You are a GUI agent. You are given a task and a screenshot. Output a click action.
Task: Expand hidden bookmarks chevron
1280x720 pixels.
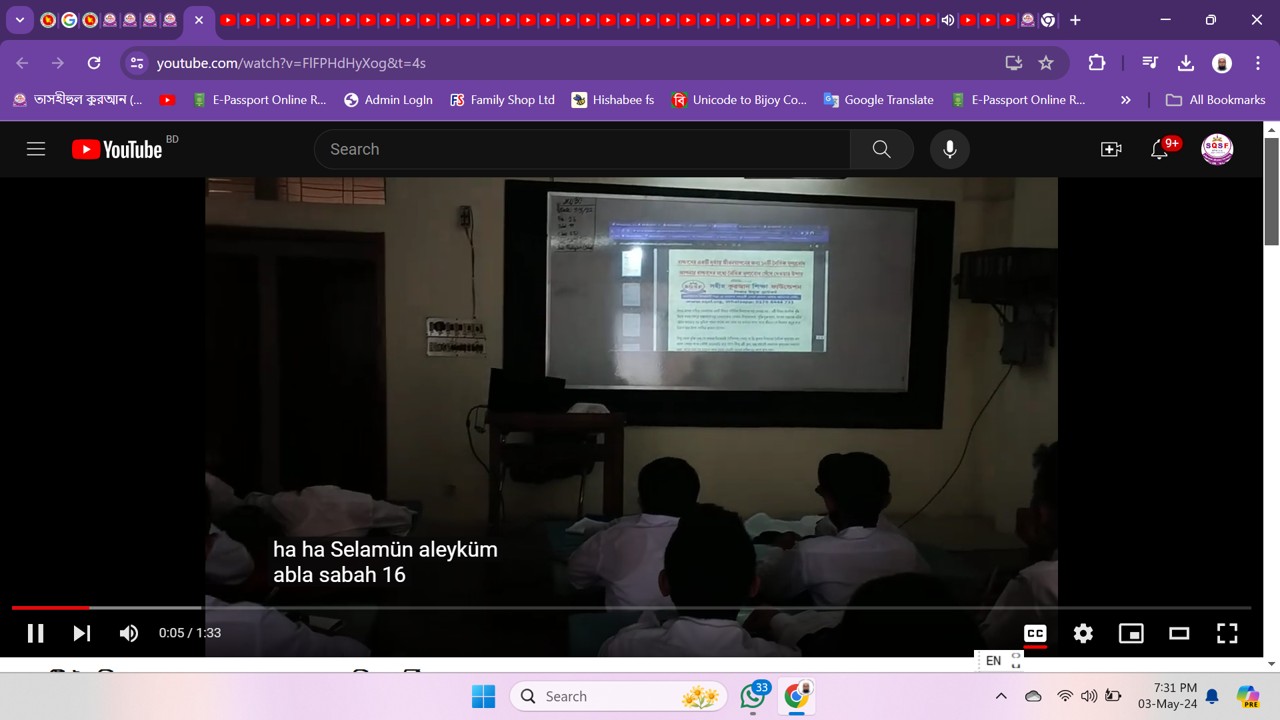1125,100
